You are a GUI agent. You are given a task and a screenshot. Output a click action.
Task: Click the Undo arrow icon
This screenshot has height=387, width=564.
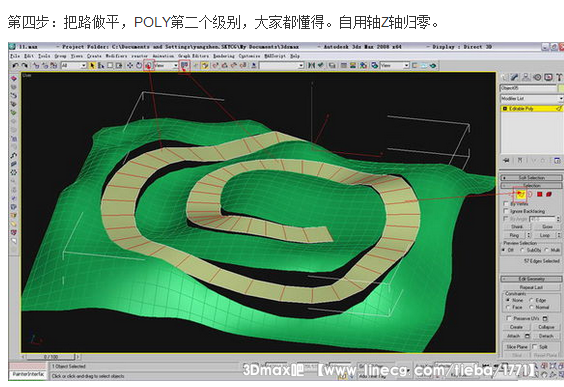pos(15,65)
